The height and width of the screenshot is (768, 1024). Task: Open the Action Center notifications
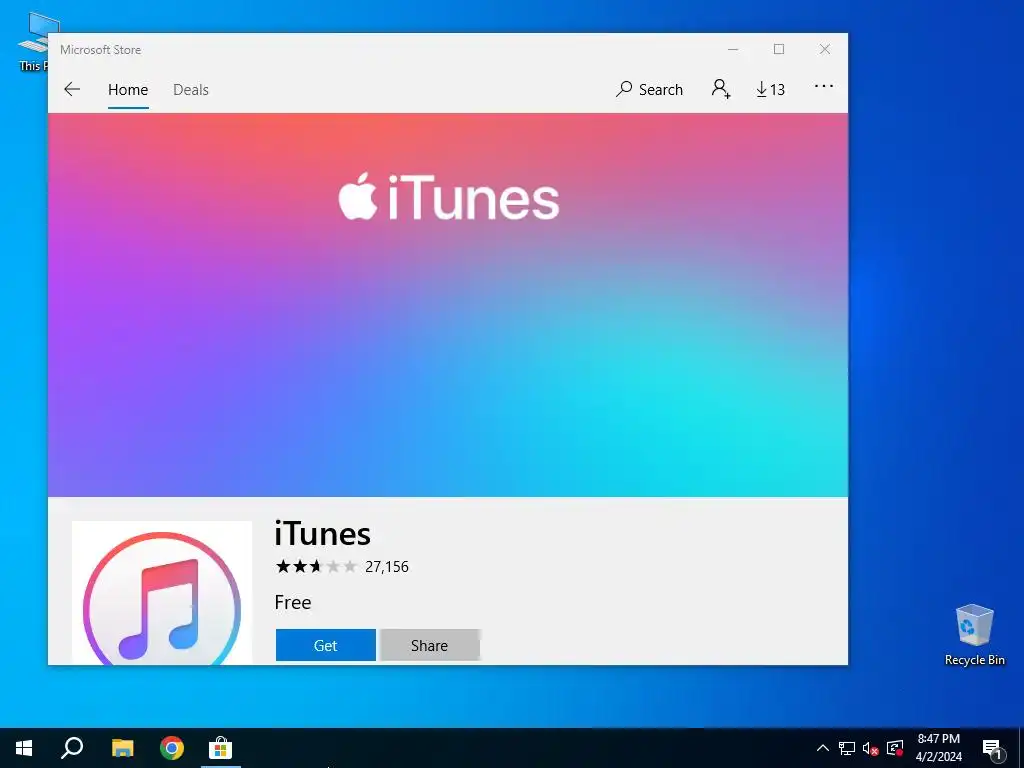[x=991, y=748]
